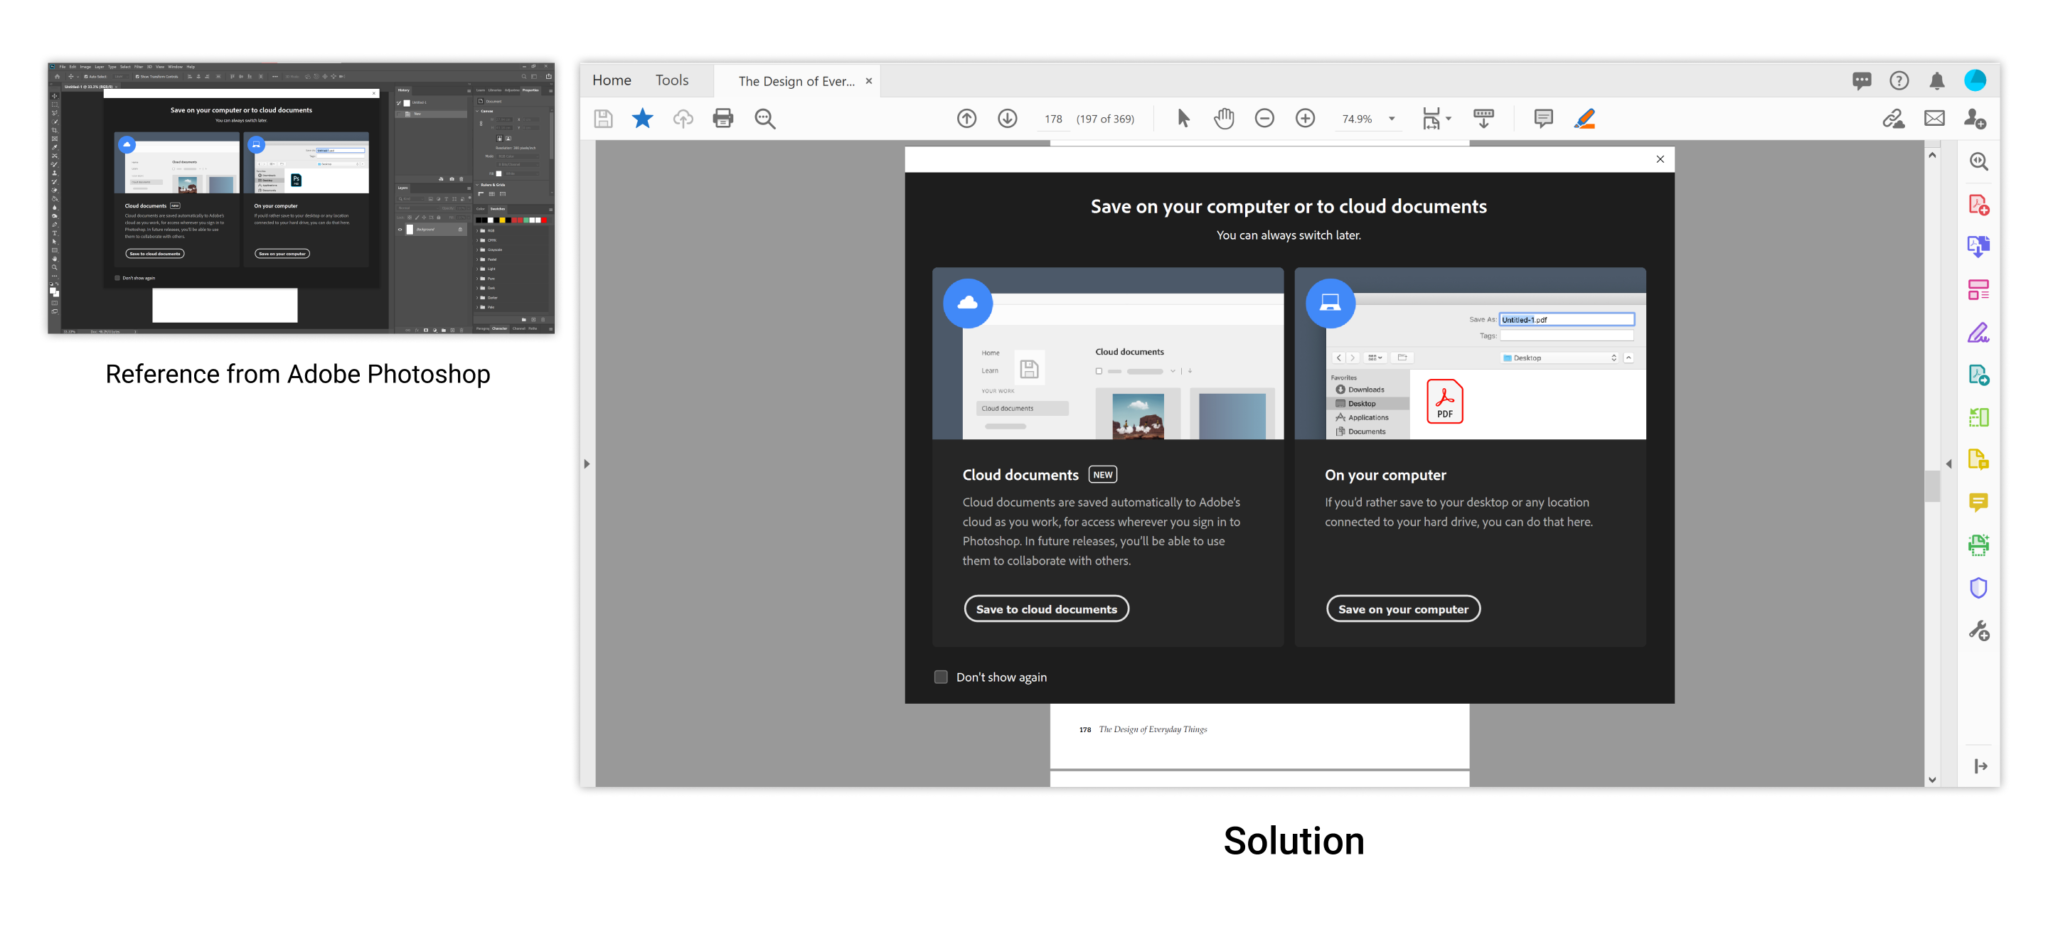Image resolution: width=2048 pixels, height=944 pixels.
Task: Navigate to the next page with down arrow
Action: coord(1007,118)
